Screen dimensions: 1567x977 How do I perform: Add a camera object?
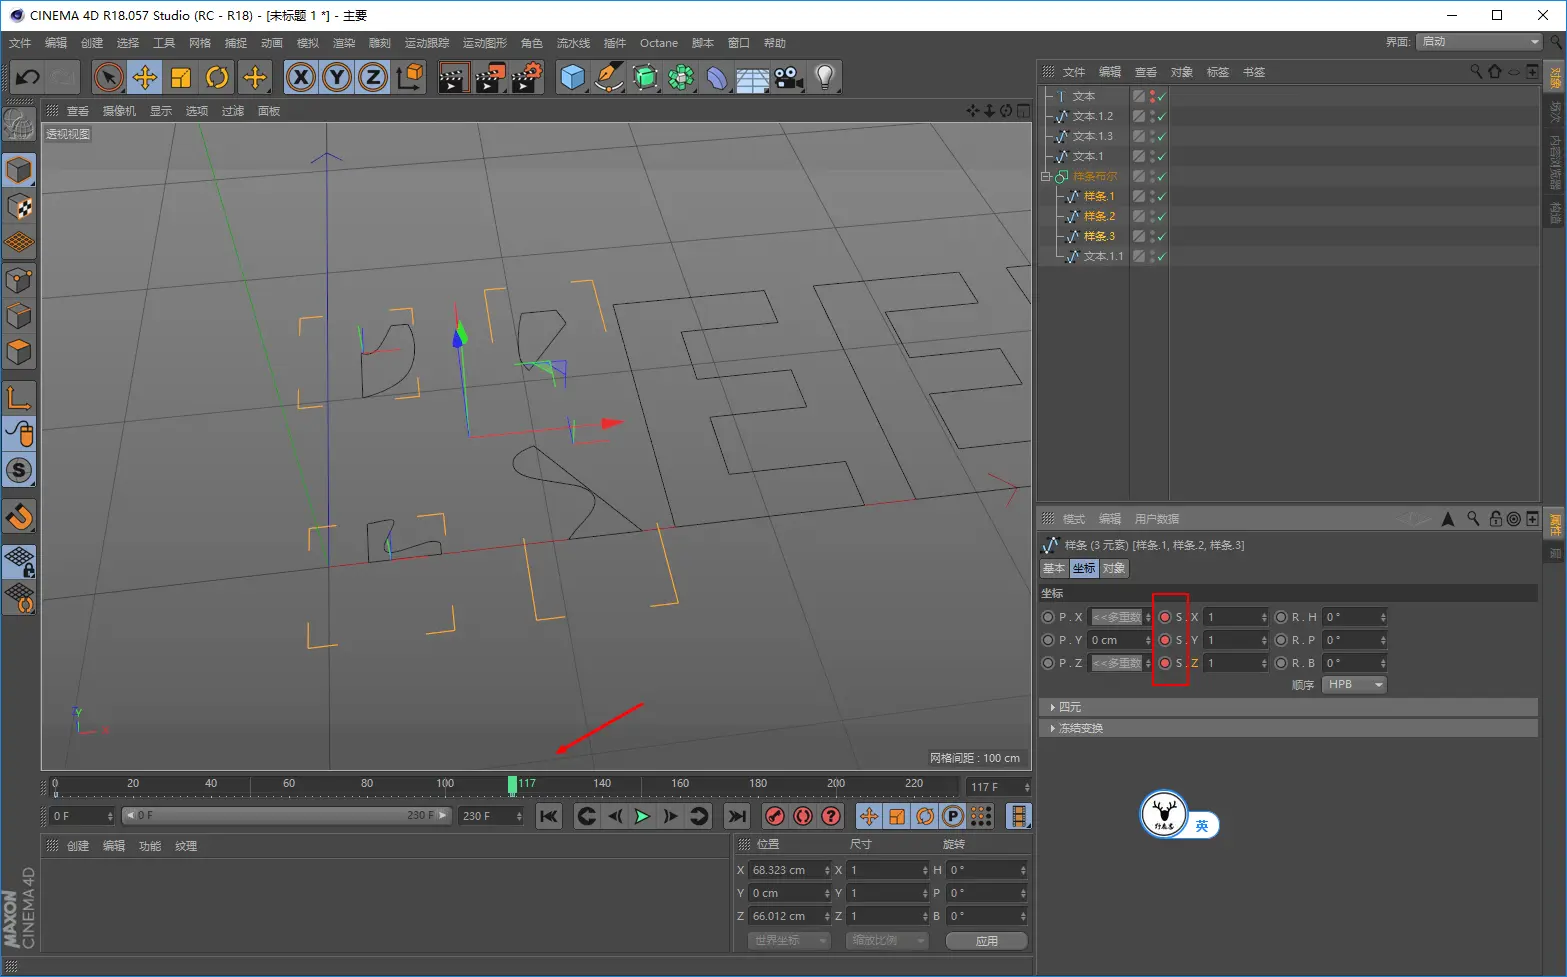click(x=789, y=77)
